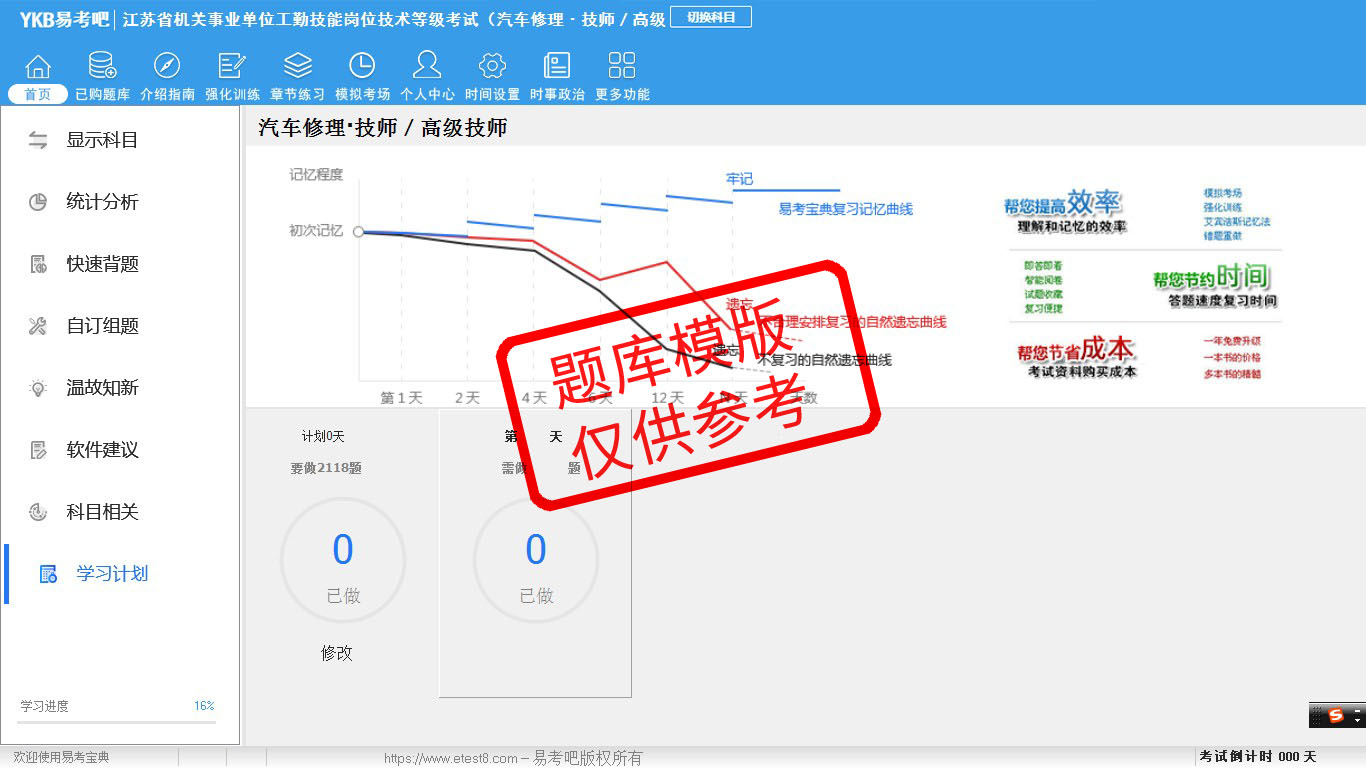Click the 温故知新 lightbulb icon

(38, 388)
